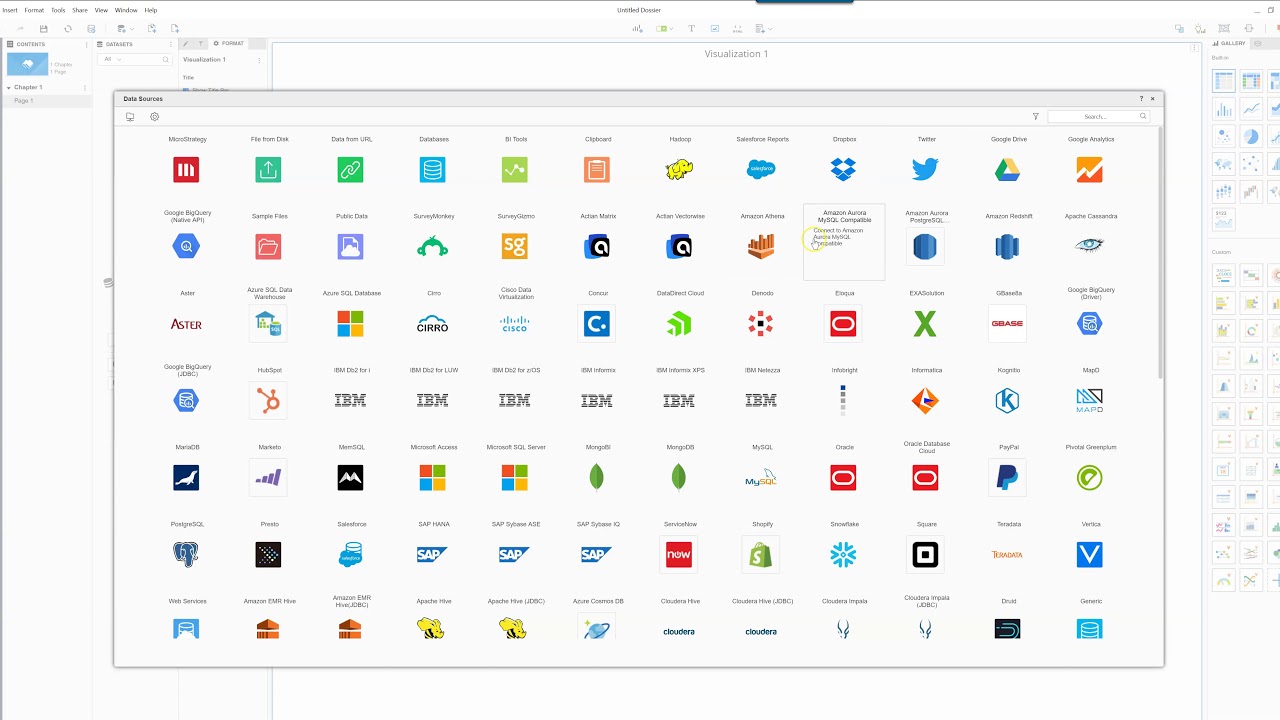
Task: Select the Pivotal Greenplum connector
Action: click(x=1089, y=478)
